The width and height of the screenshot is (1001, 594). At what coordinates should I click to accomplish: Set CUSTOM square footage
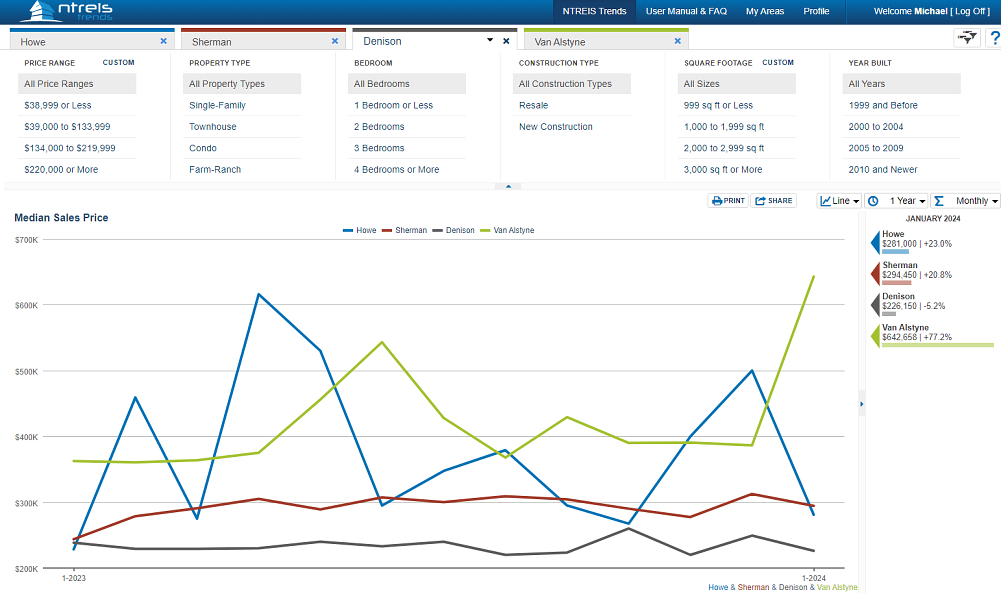click(778, 63)
